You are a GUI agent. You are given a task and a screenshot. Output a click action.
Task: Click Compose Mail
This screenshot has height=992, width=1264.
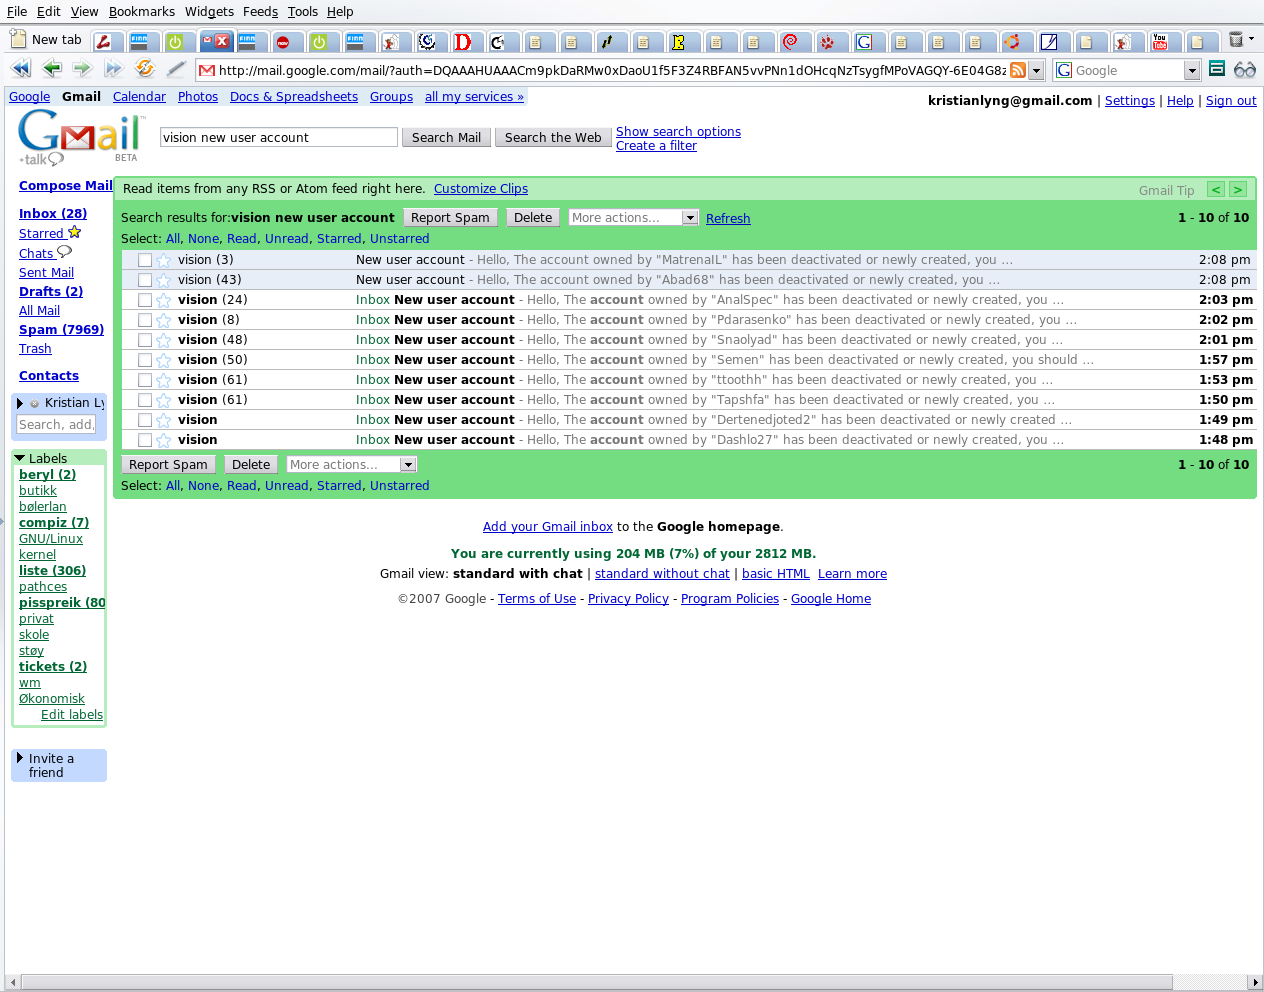tap(66, 186)
